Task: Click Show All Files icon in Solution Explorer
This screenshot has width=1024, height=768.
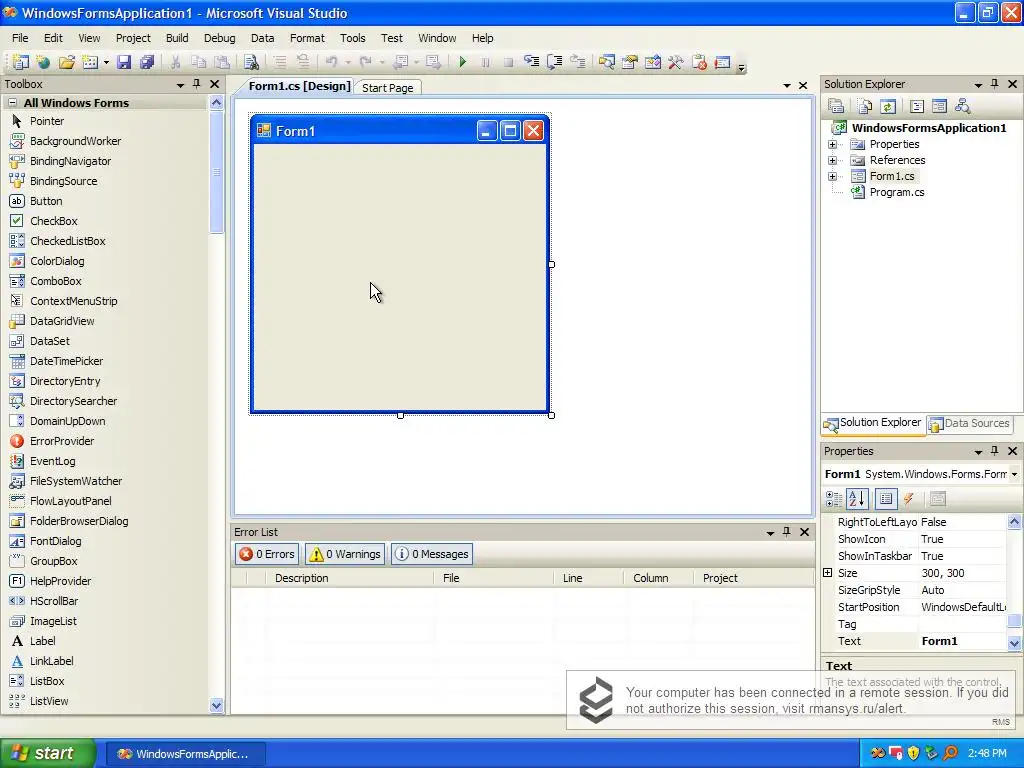Action: (865, 106)
